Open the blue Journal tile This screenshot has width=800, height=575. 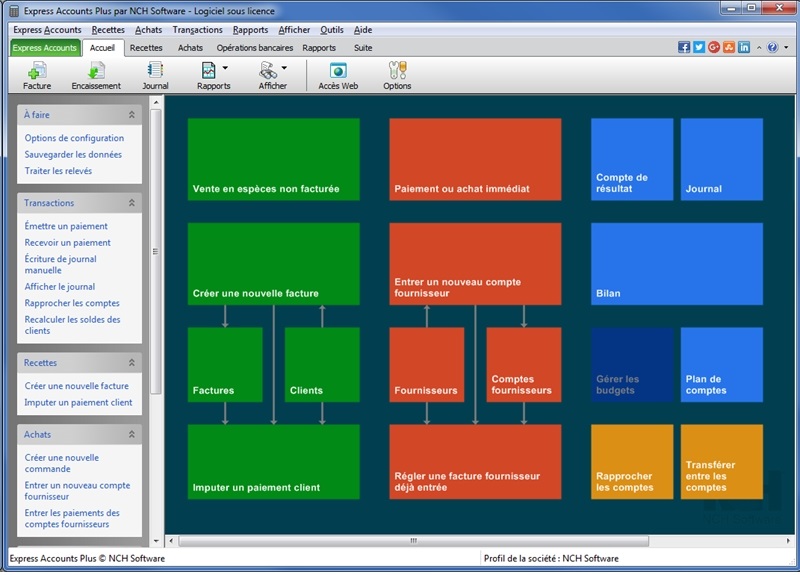coord(722,159)
